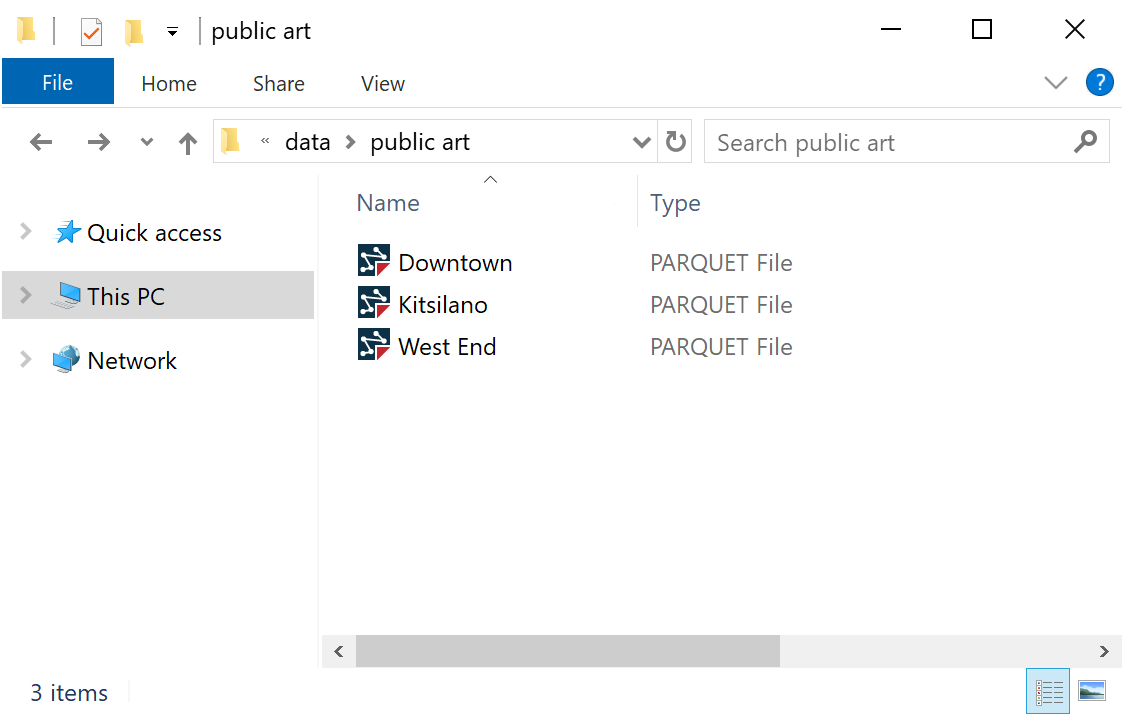Screen dimensions: 1124x716
Task: Open the Downtown parquet file
Action: 455,261
